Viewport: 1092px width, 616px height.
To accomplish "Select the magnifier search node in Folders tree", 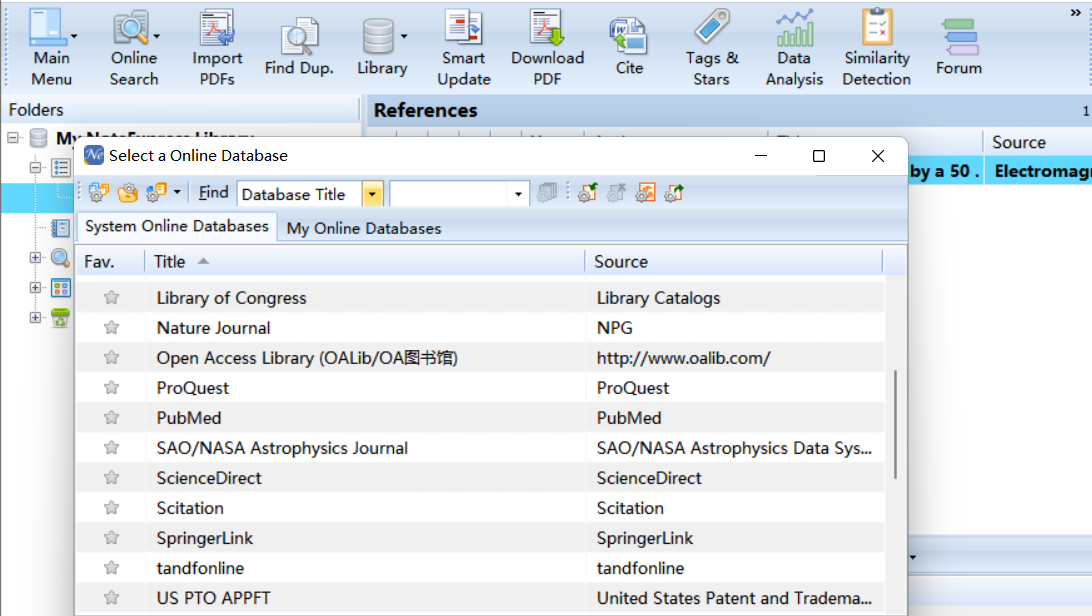I will (61, 258).
